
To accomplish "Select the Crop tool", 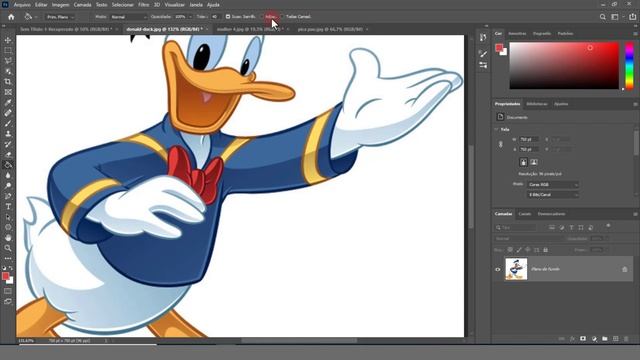I will [8, 82].
